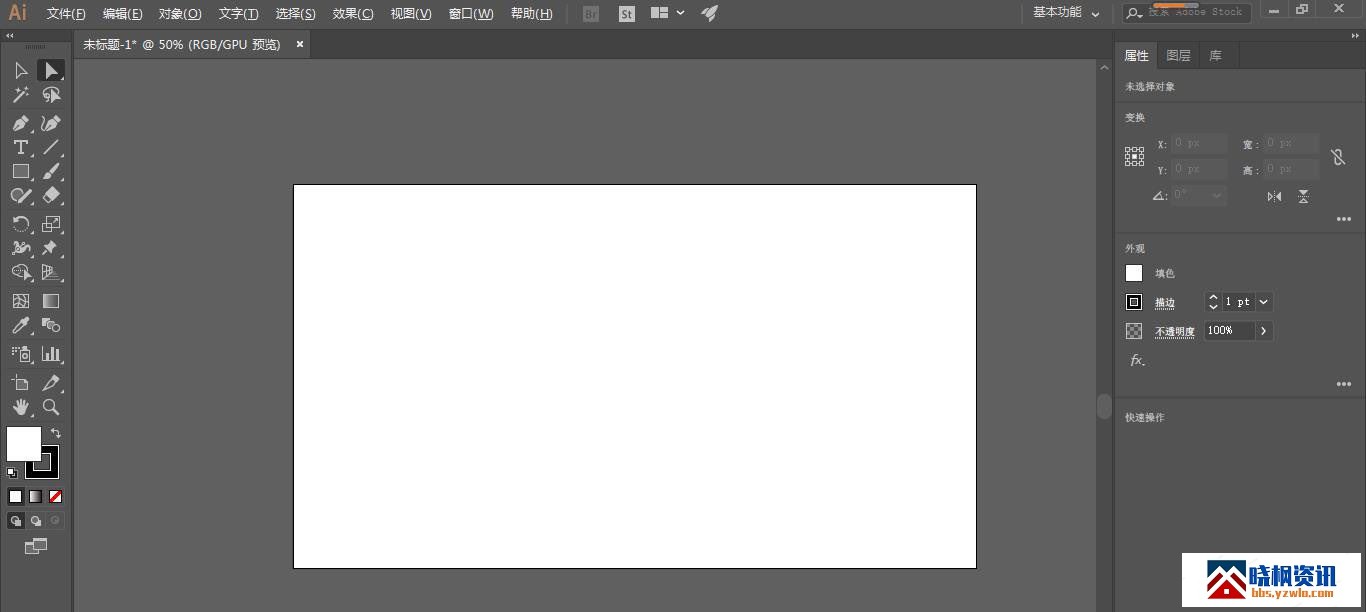
Task: Open the stroke weight dropdown
Action: point(1264,302)
